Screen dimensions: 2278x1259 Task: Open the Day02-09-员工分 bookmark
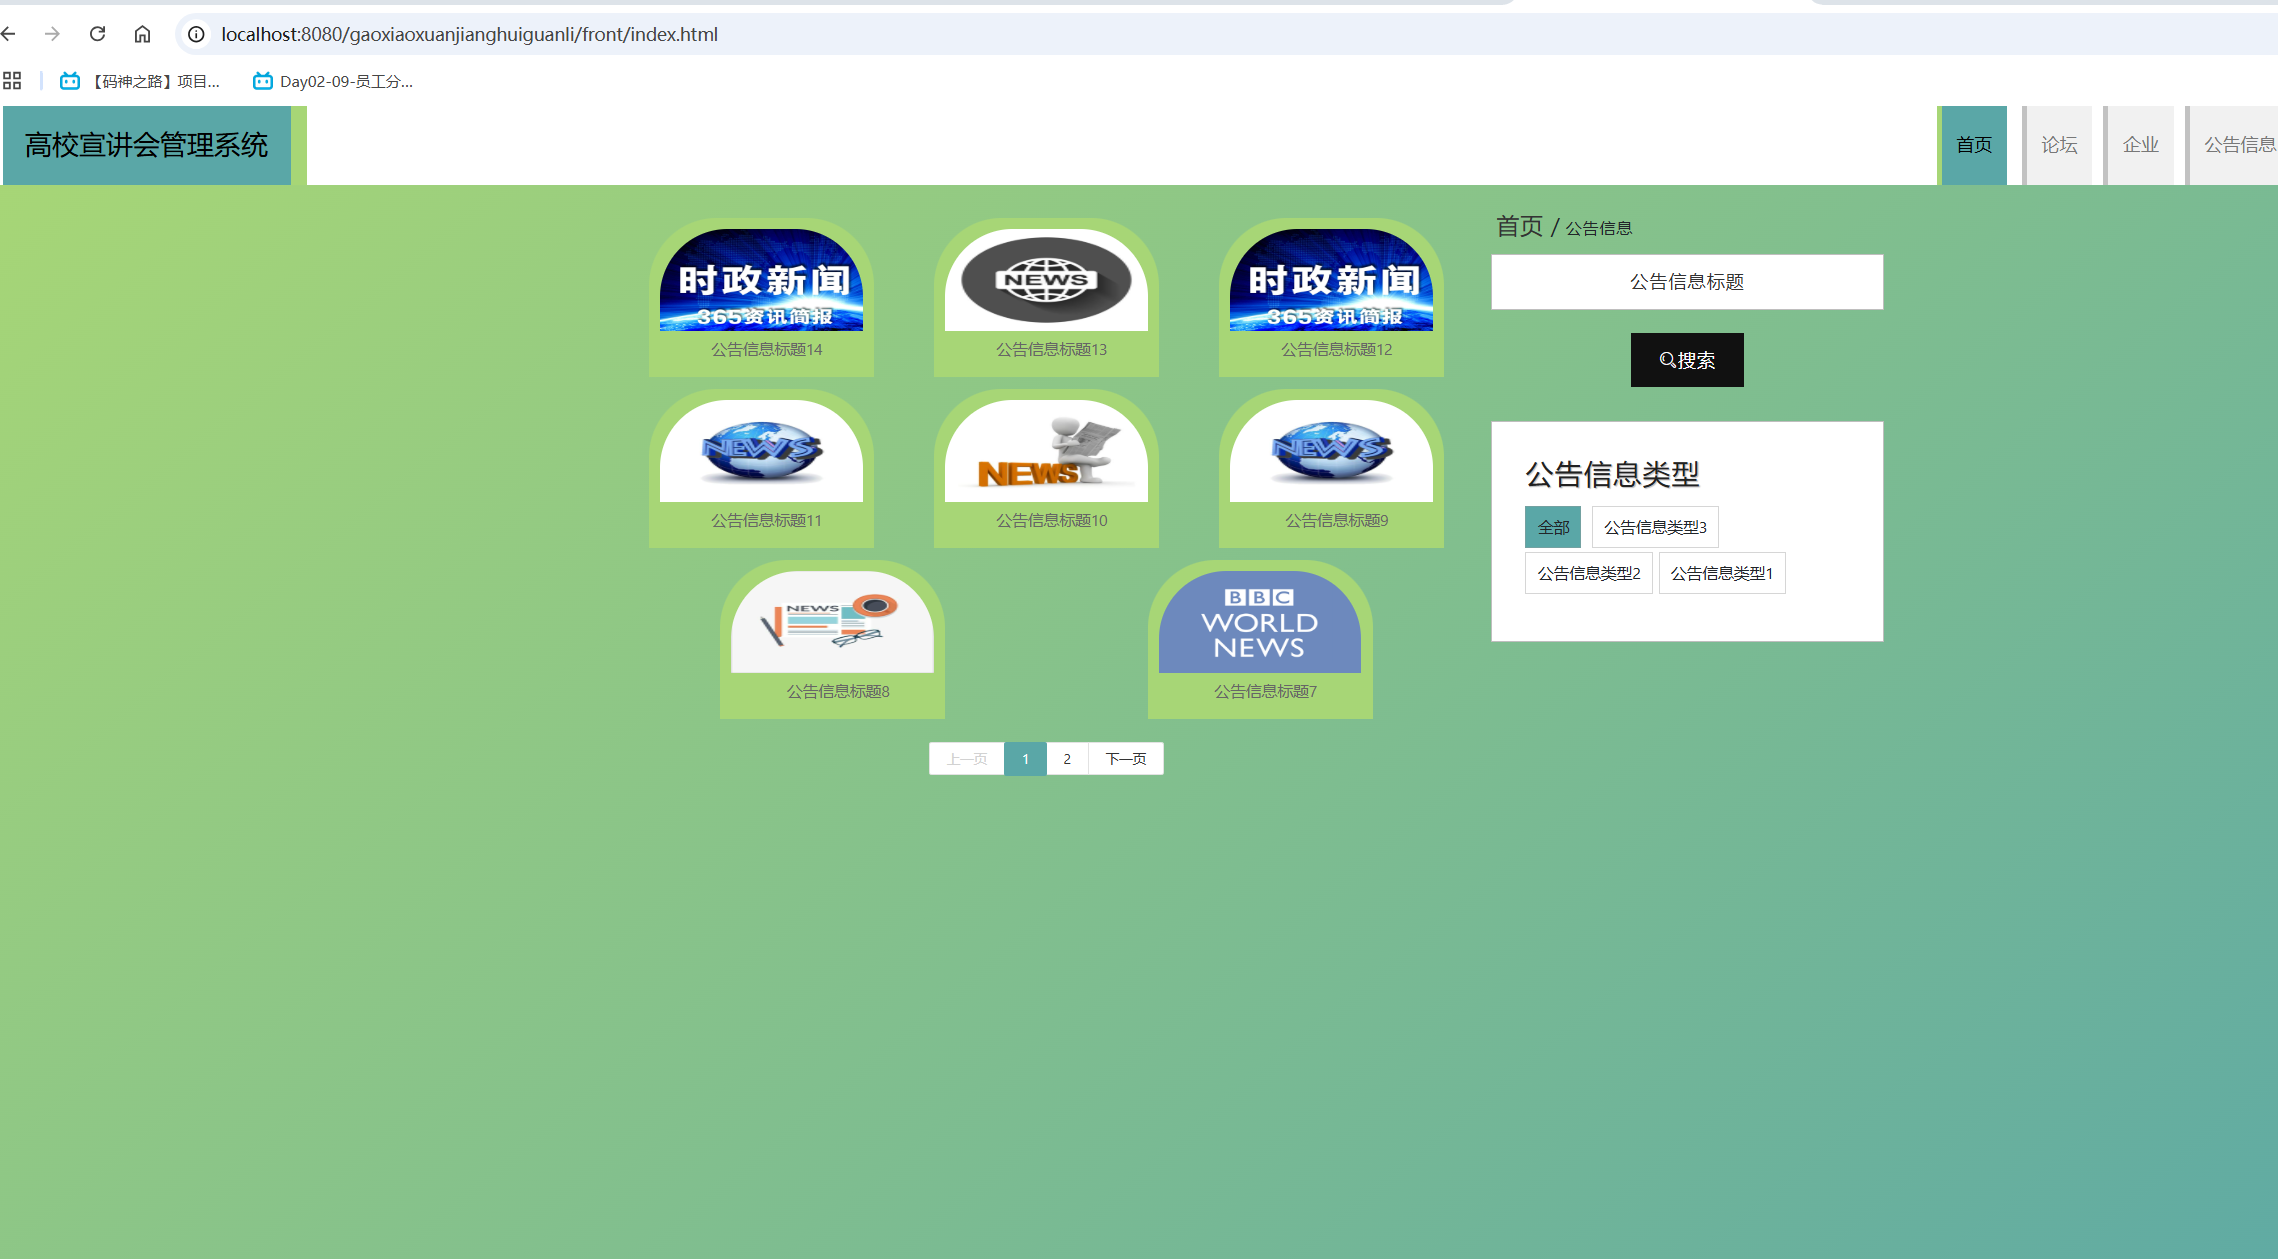click(333, 81)
